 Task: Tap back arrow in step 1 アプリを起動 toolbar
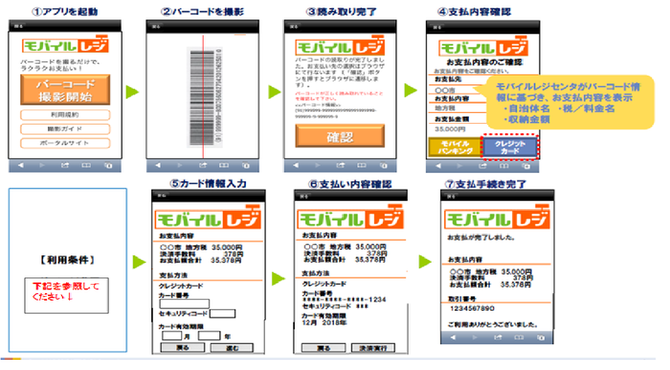tap(21, 165)
